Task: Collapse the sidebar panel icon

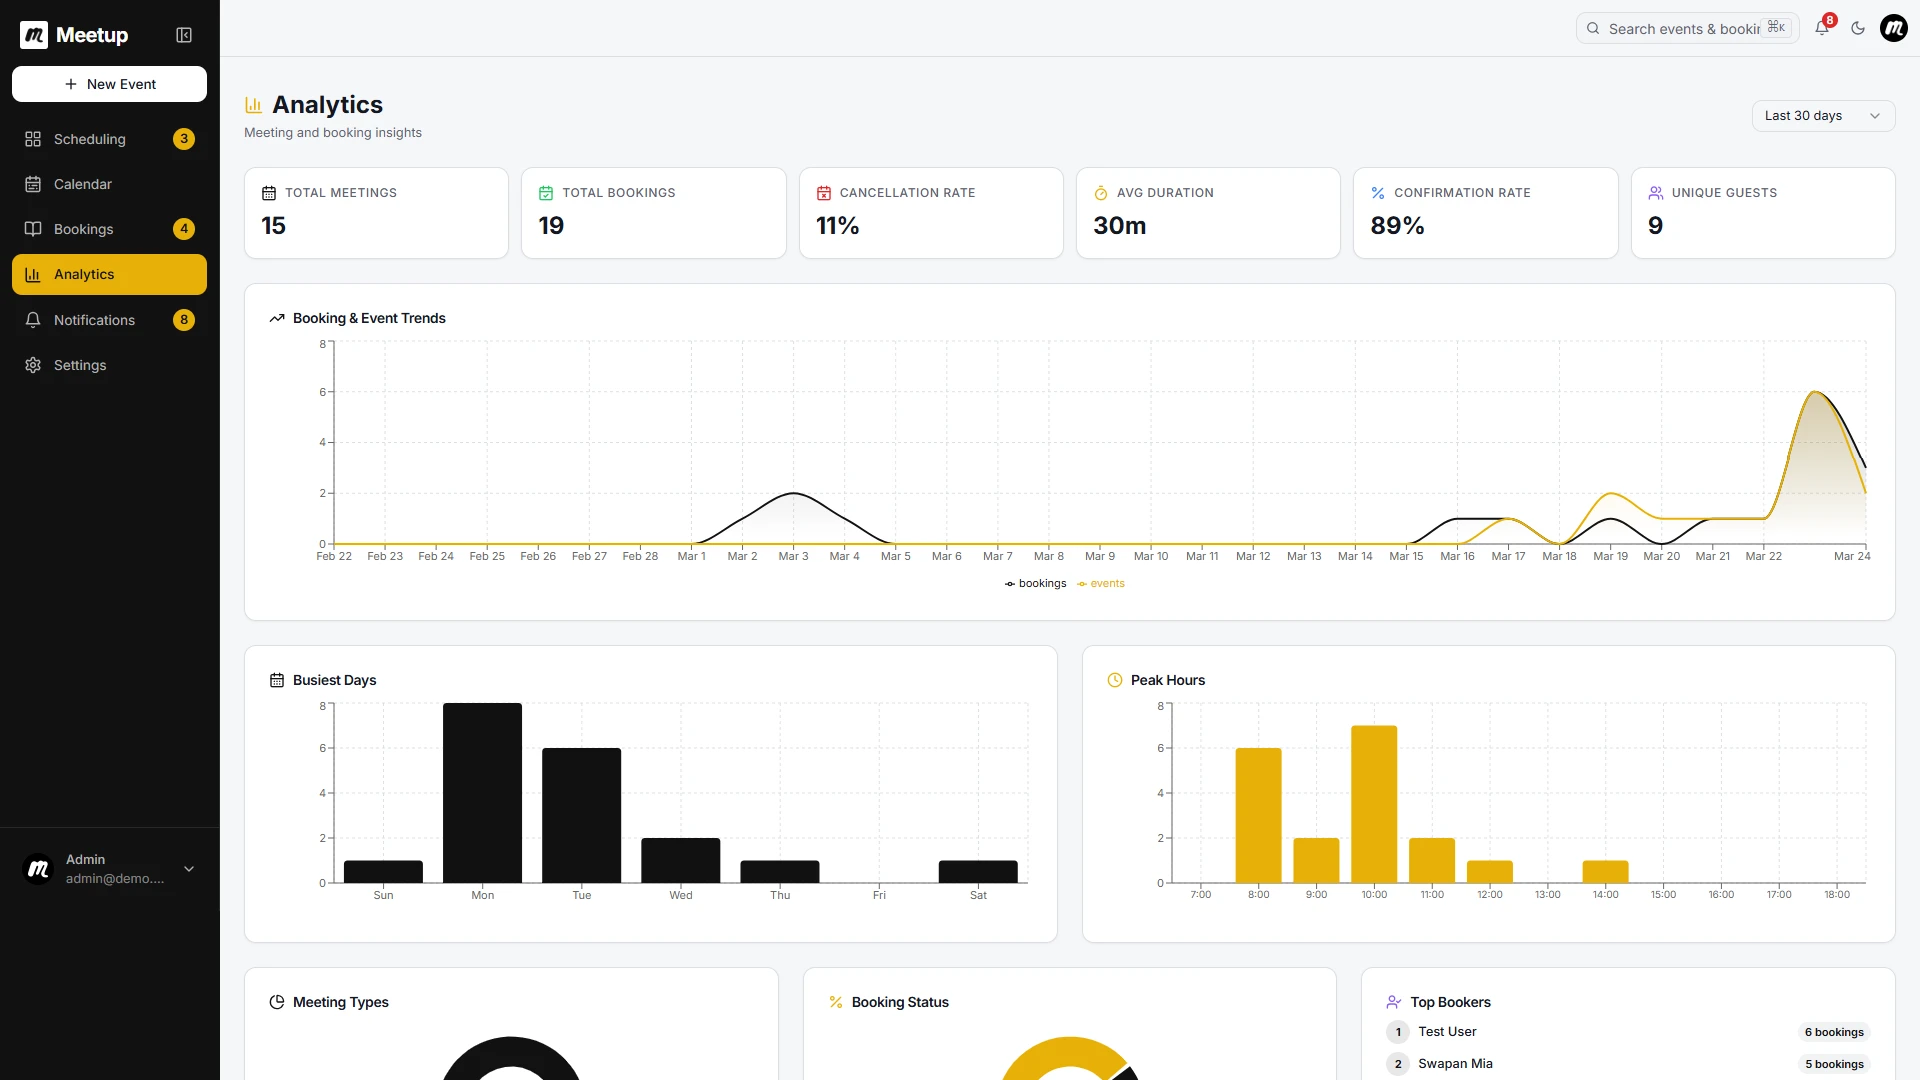Action: tap(184, 35)
